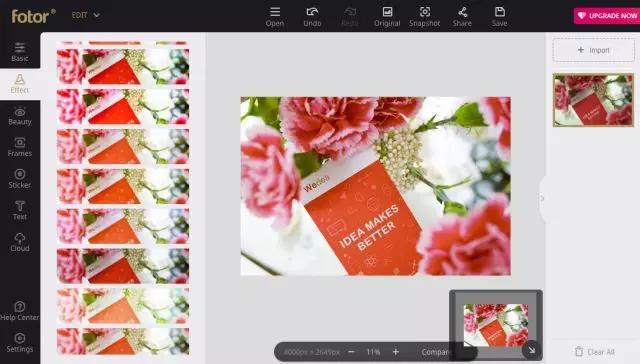This screenshot has width=640, height=364.
Task: Open the Cloud panel
Action: [x=20, y=242]
